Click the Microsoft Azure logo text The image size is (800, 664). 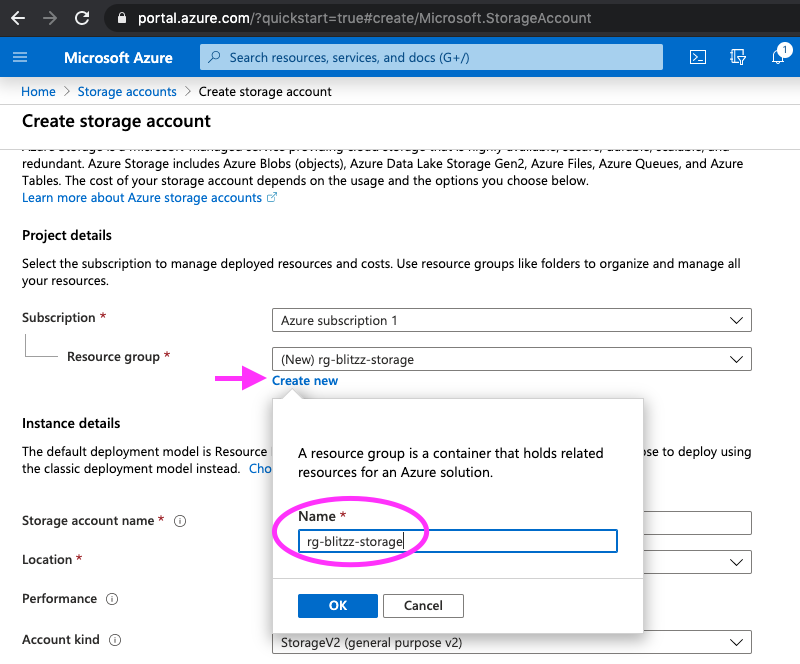[x=118, y=58]
